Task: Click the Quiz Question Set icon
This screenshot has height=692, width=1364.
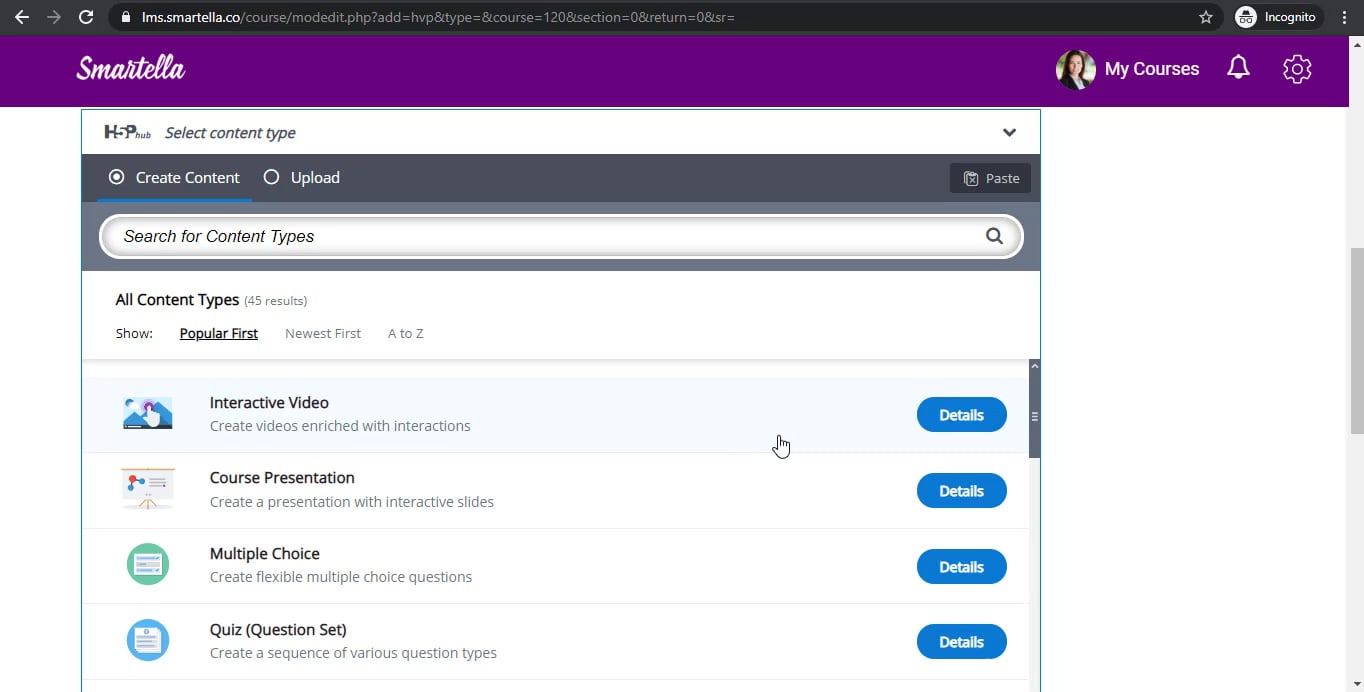Action: [x=148, y=640]
